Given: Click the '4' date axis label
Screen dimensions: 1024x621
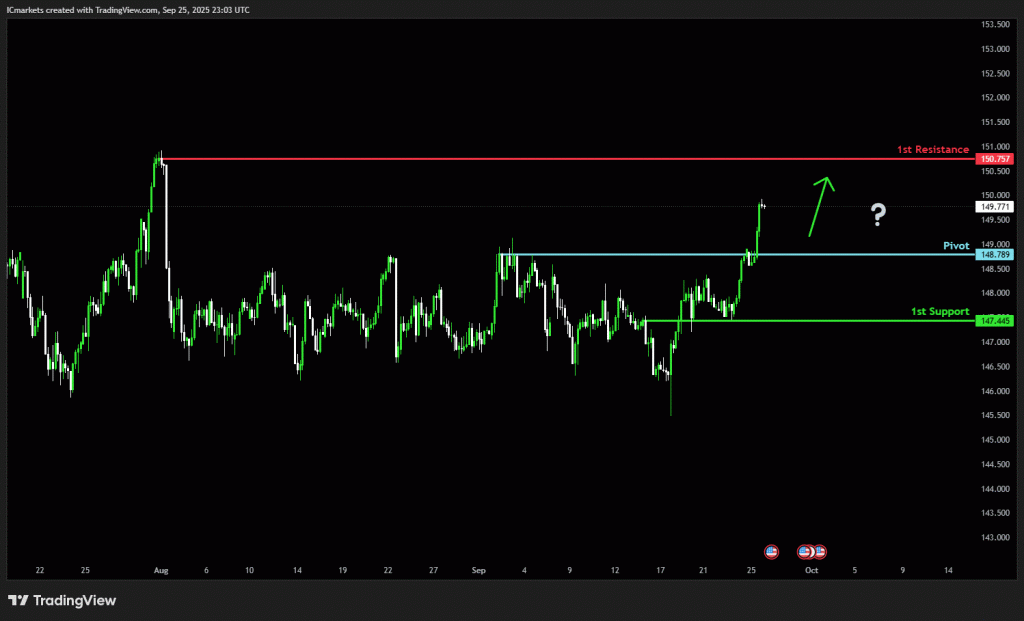Looking at the screenshot, I should tap(524, 570).
